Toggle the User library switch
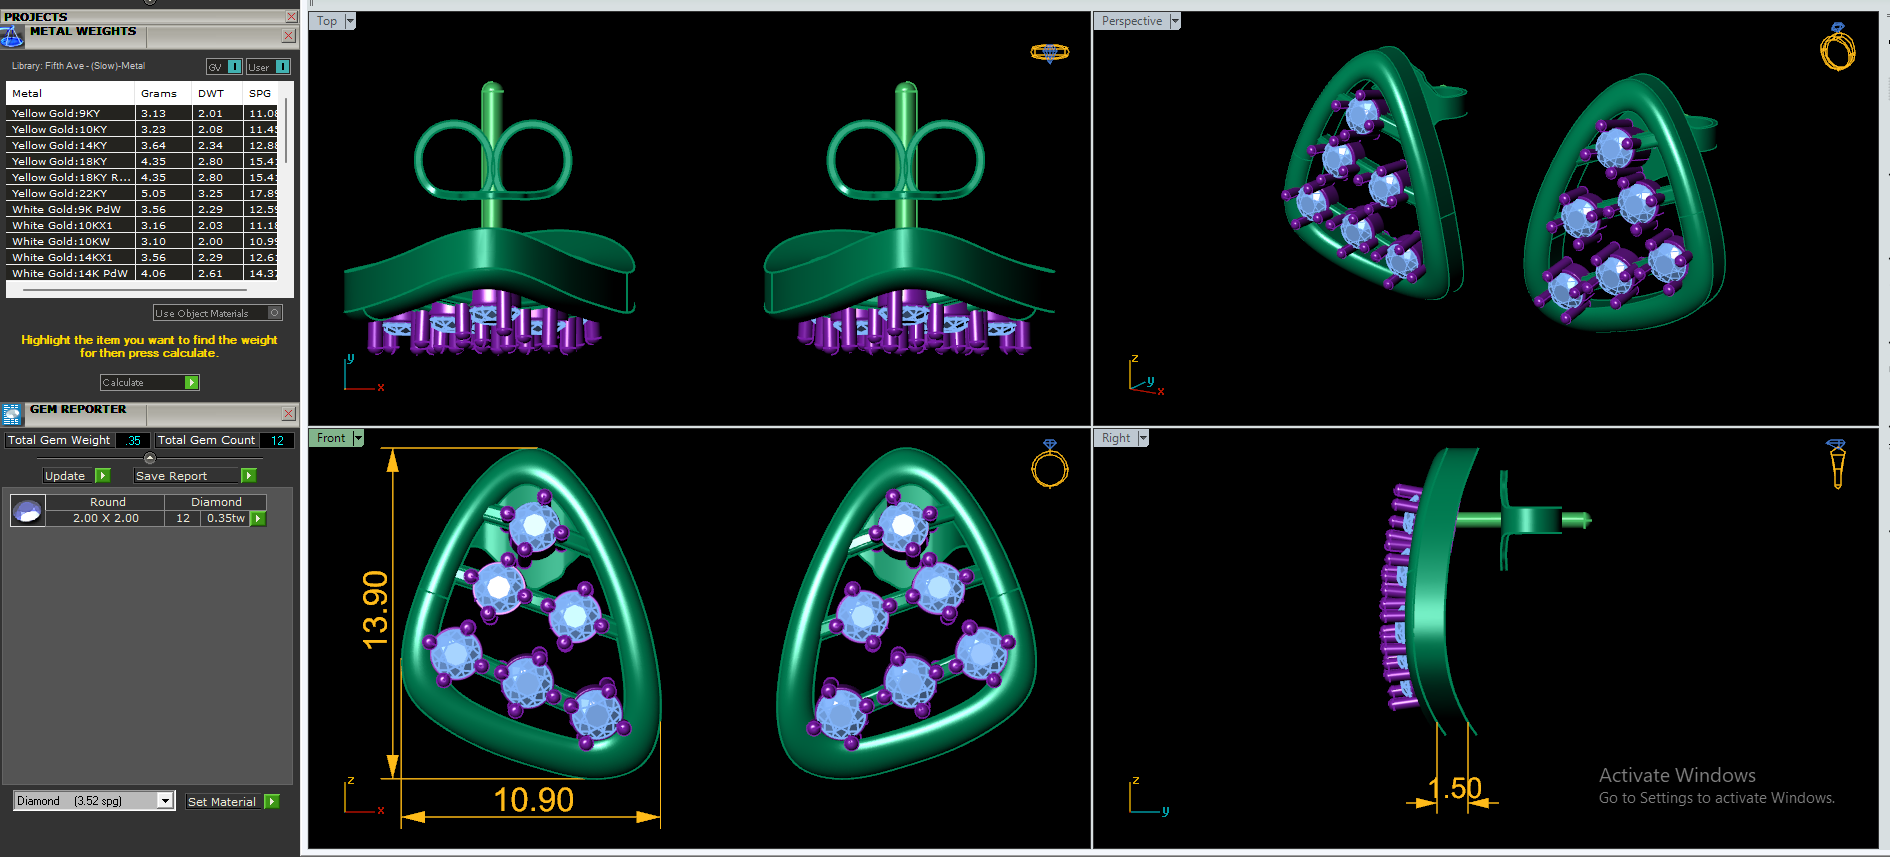Image resolution: width=1890 pixels, height=857 pixels. click(x=268, y=67)
